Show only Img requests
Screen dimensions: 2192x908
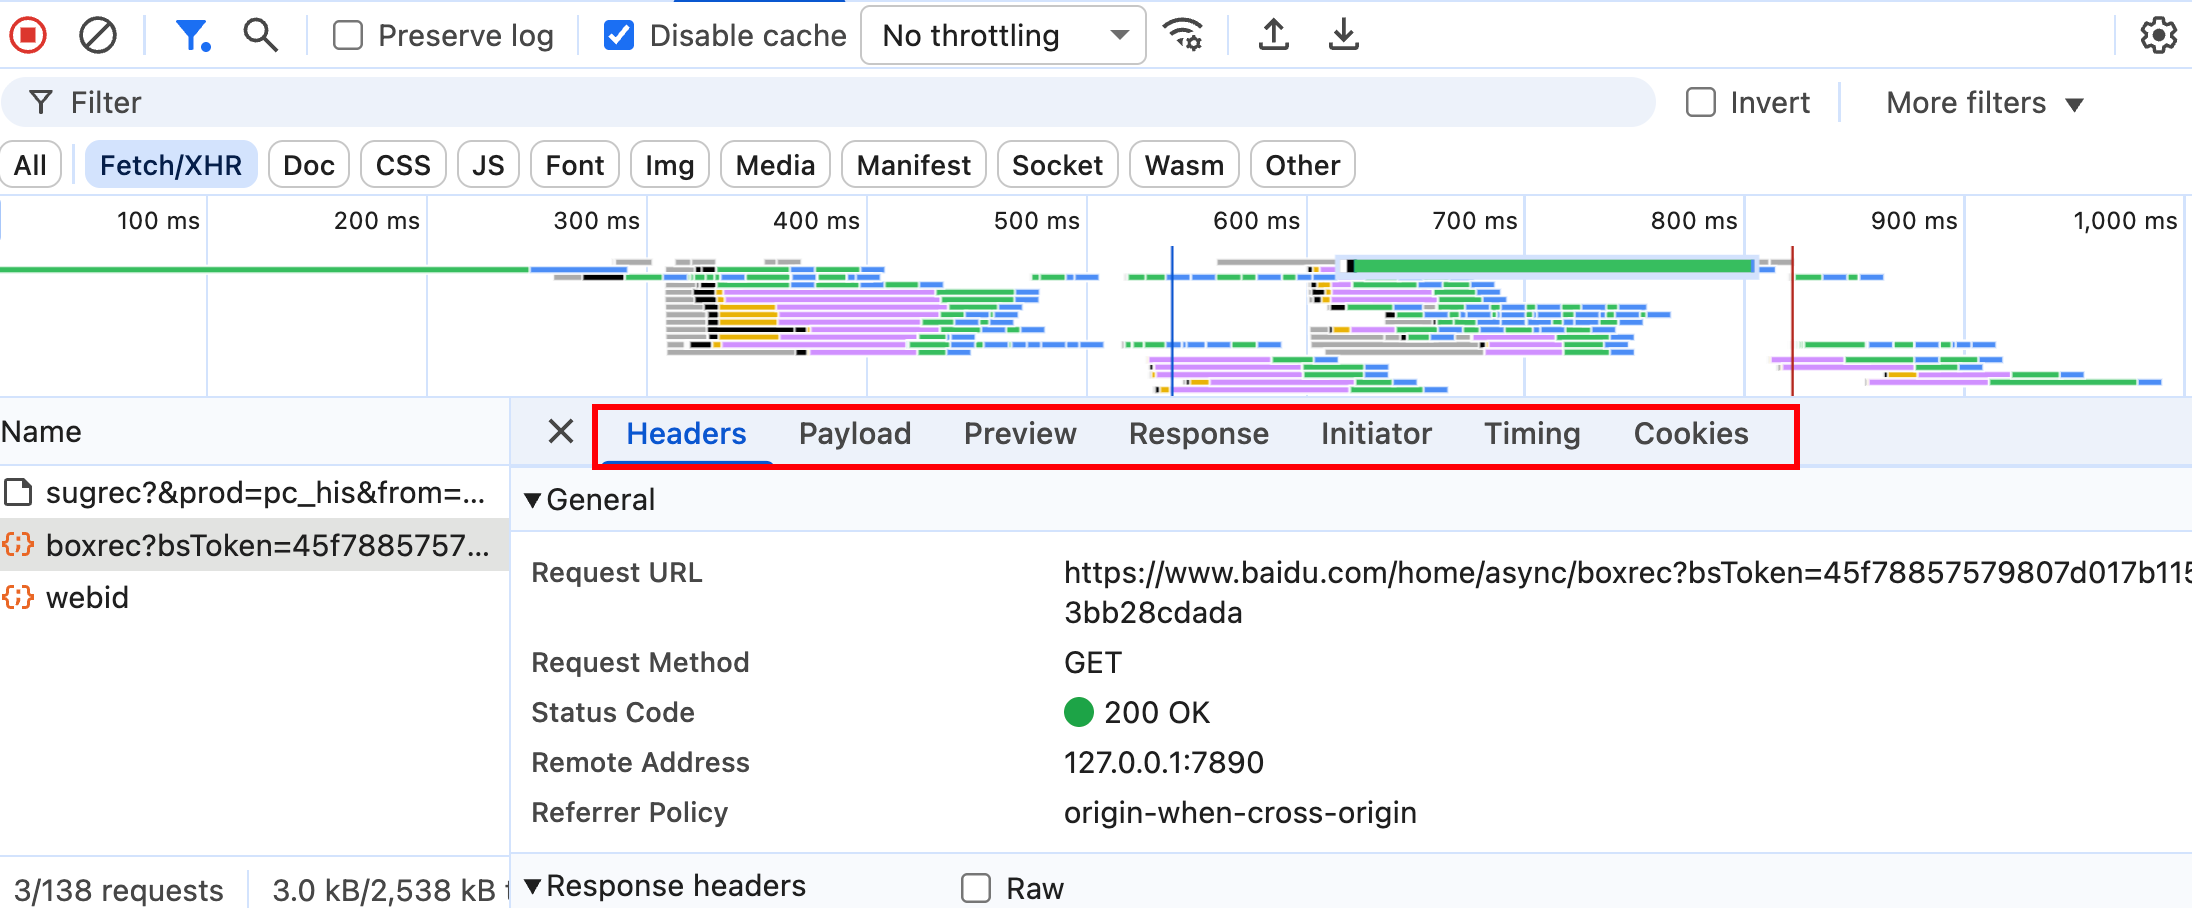click(x=669, y=165)
